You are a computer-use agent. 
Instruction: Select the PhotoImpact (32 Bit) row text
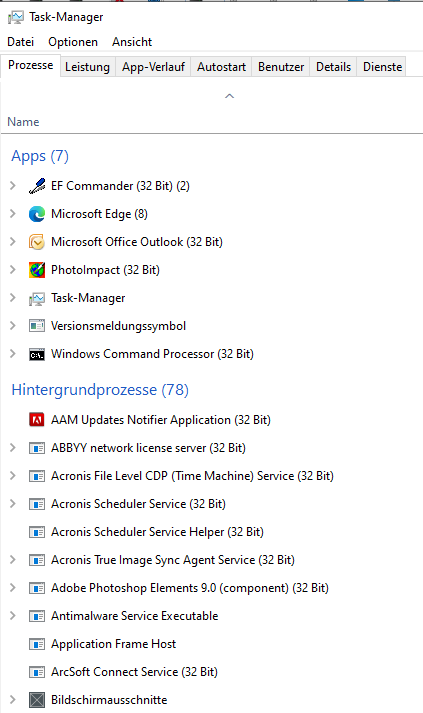tap(105, 270)
